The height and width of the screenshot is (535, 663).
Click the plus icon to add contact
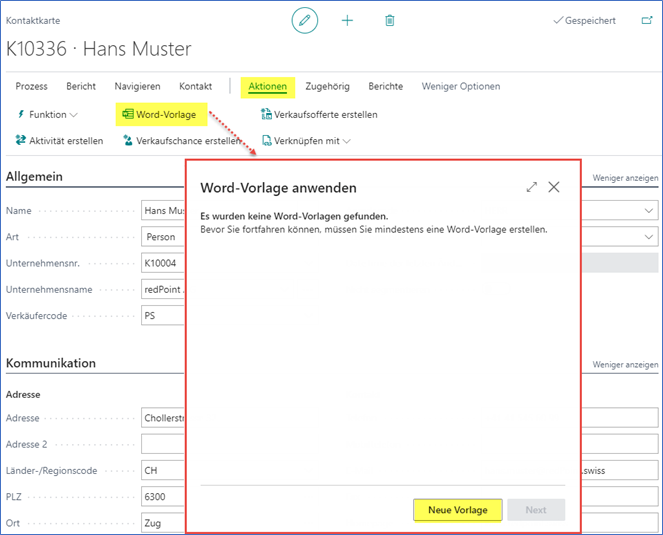(x=347, y=20)
